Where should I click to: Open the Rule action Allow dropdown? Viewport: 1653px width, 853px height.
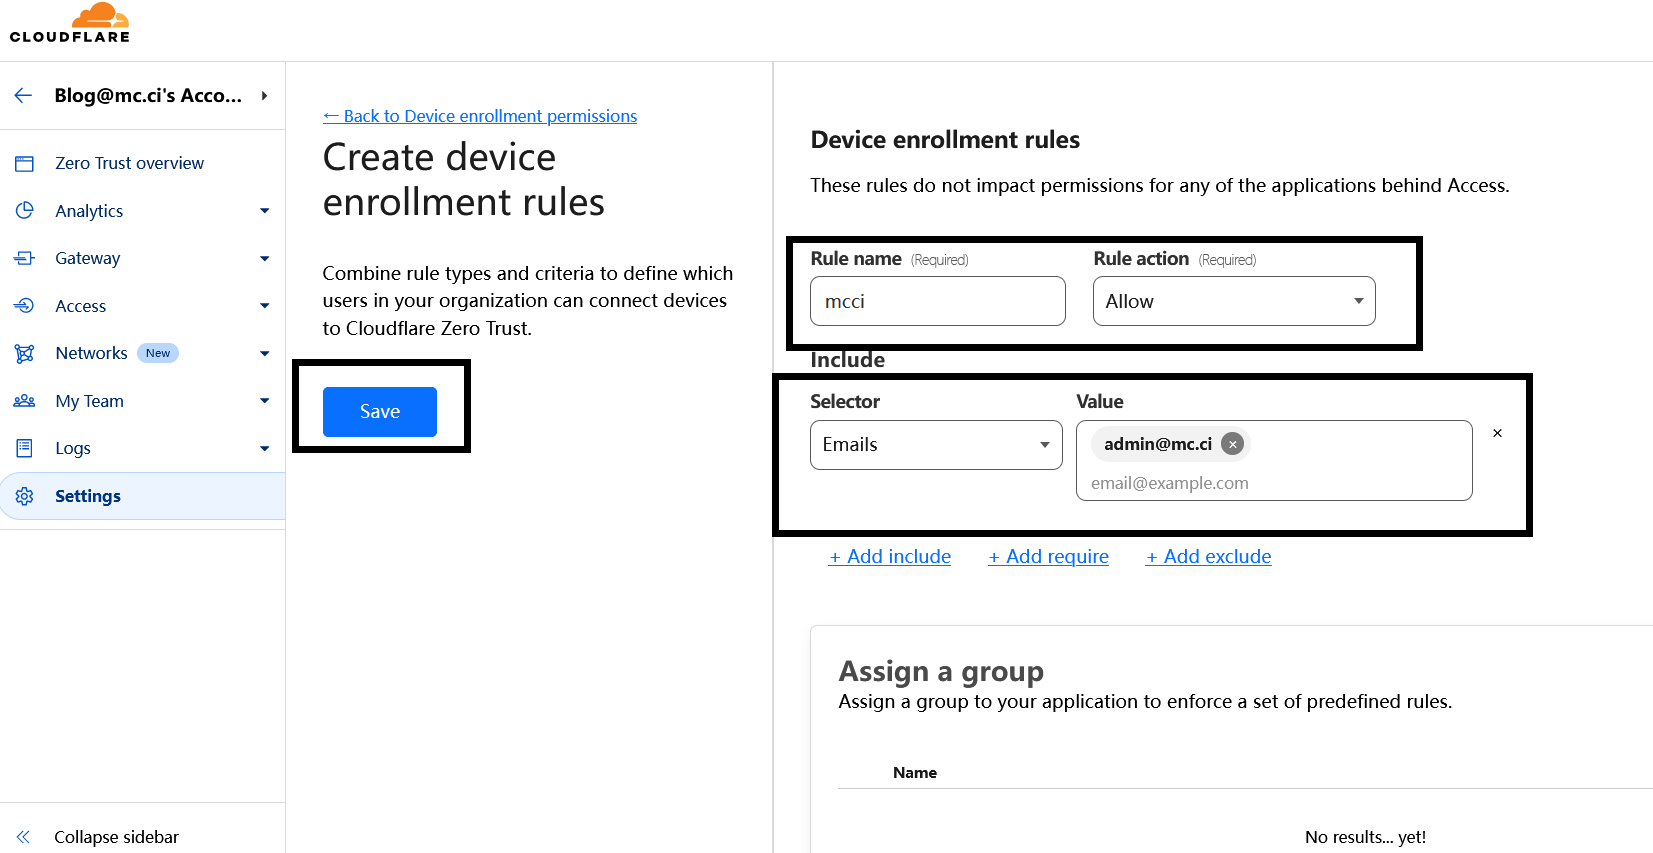point(1234,301)
